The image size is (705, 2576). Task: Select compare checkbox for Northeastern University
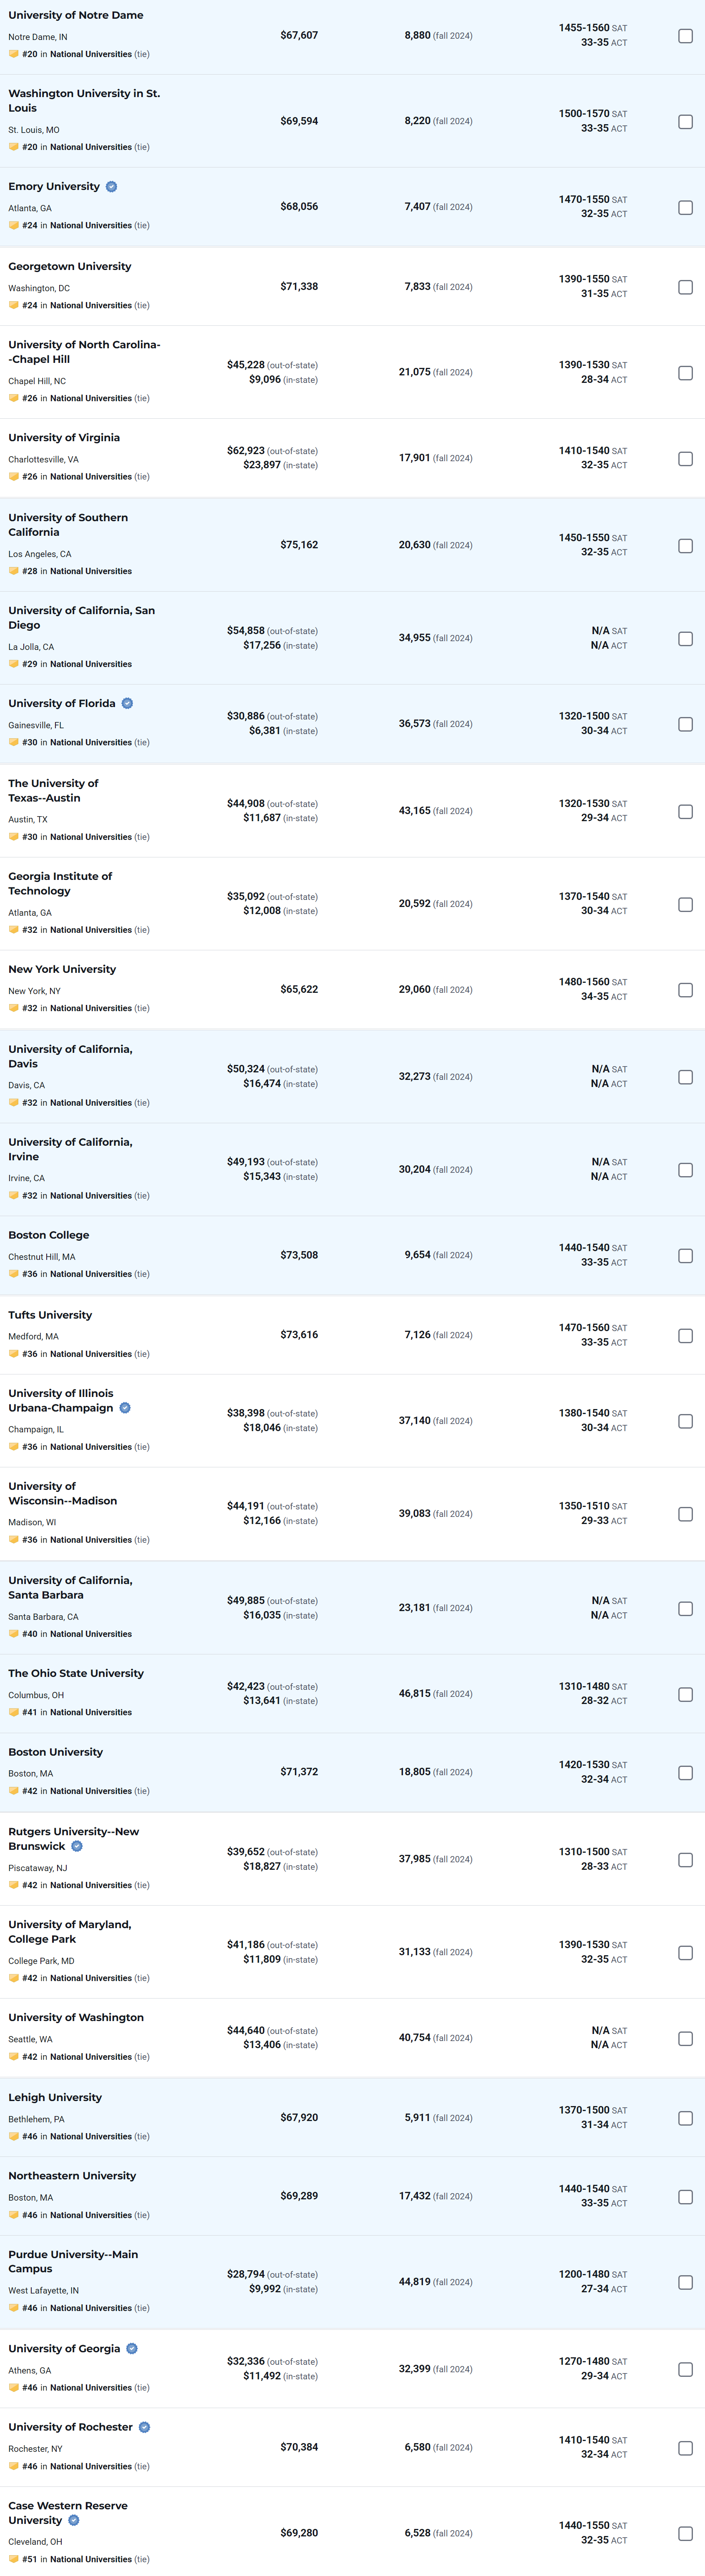(x=685, y=2197)
